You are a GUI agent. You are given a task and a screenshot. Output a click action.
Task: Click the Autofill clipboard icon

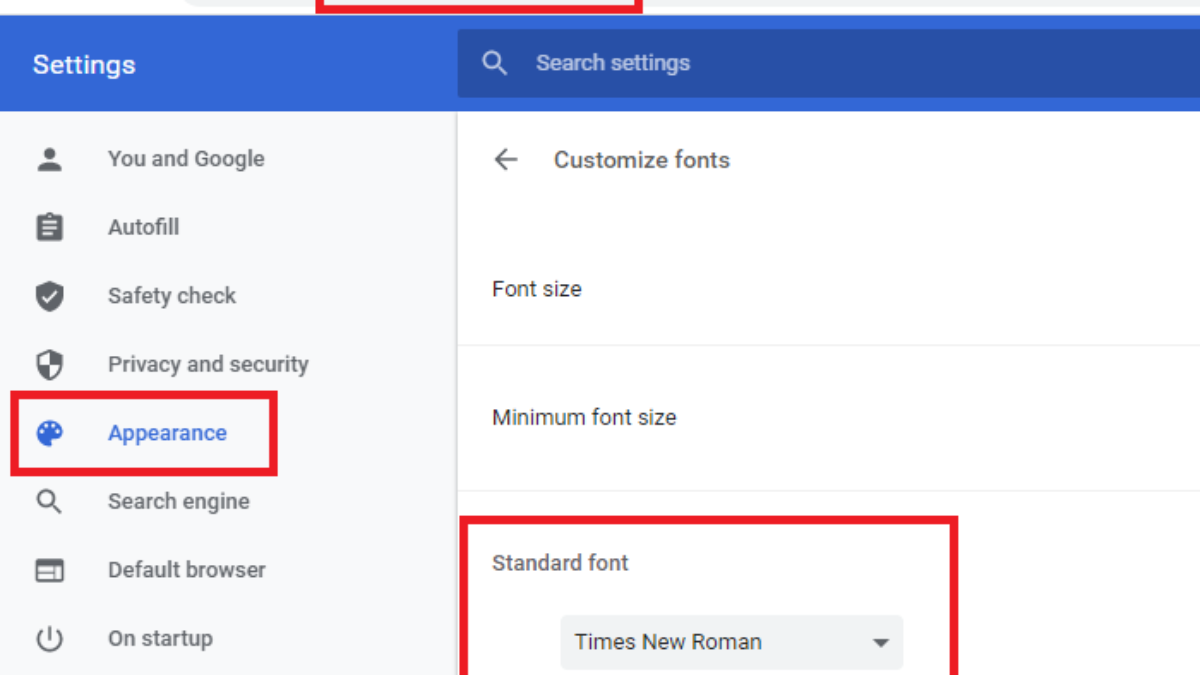pos(49,227)
